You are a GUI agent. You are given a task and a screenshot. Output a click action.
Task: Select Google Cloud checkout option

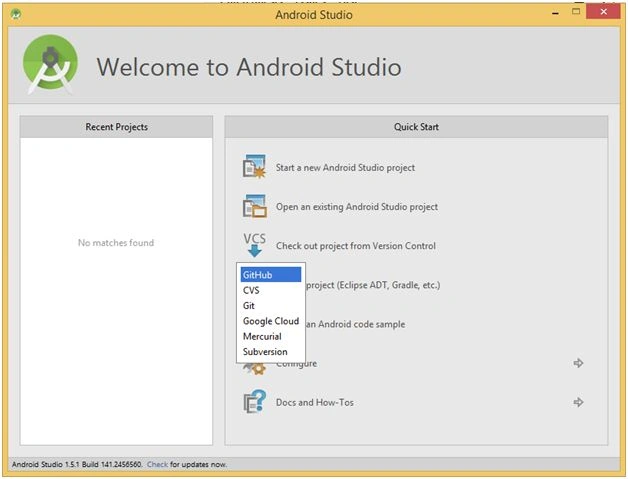click(x=271, y=321)
